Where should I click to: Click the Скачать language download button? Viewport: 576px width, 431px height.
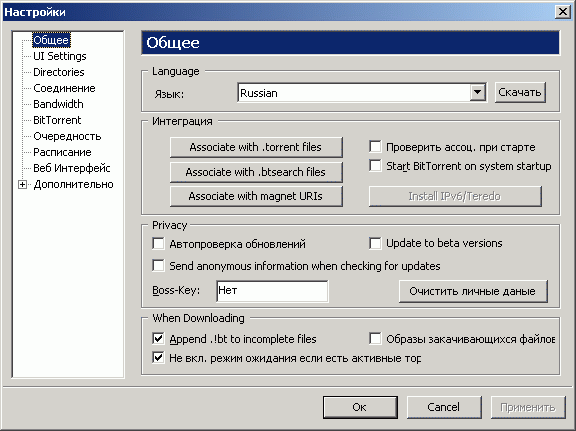[x=520, y=92]
